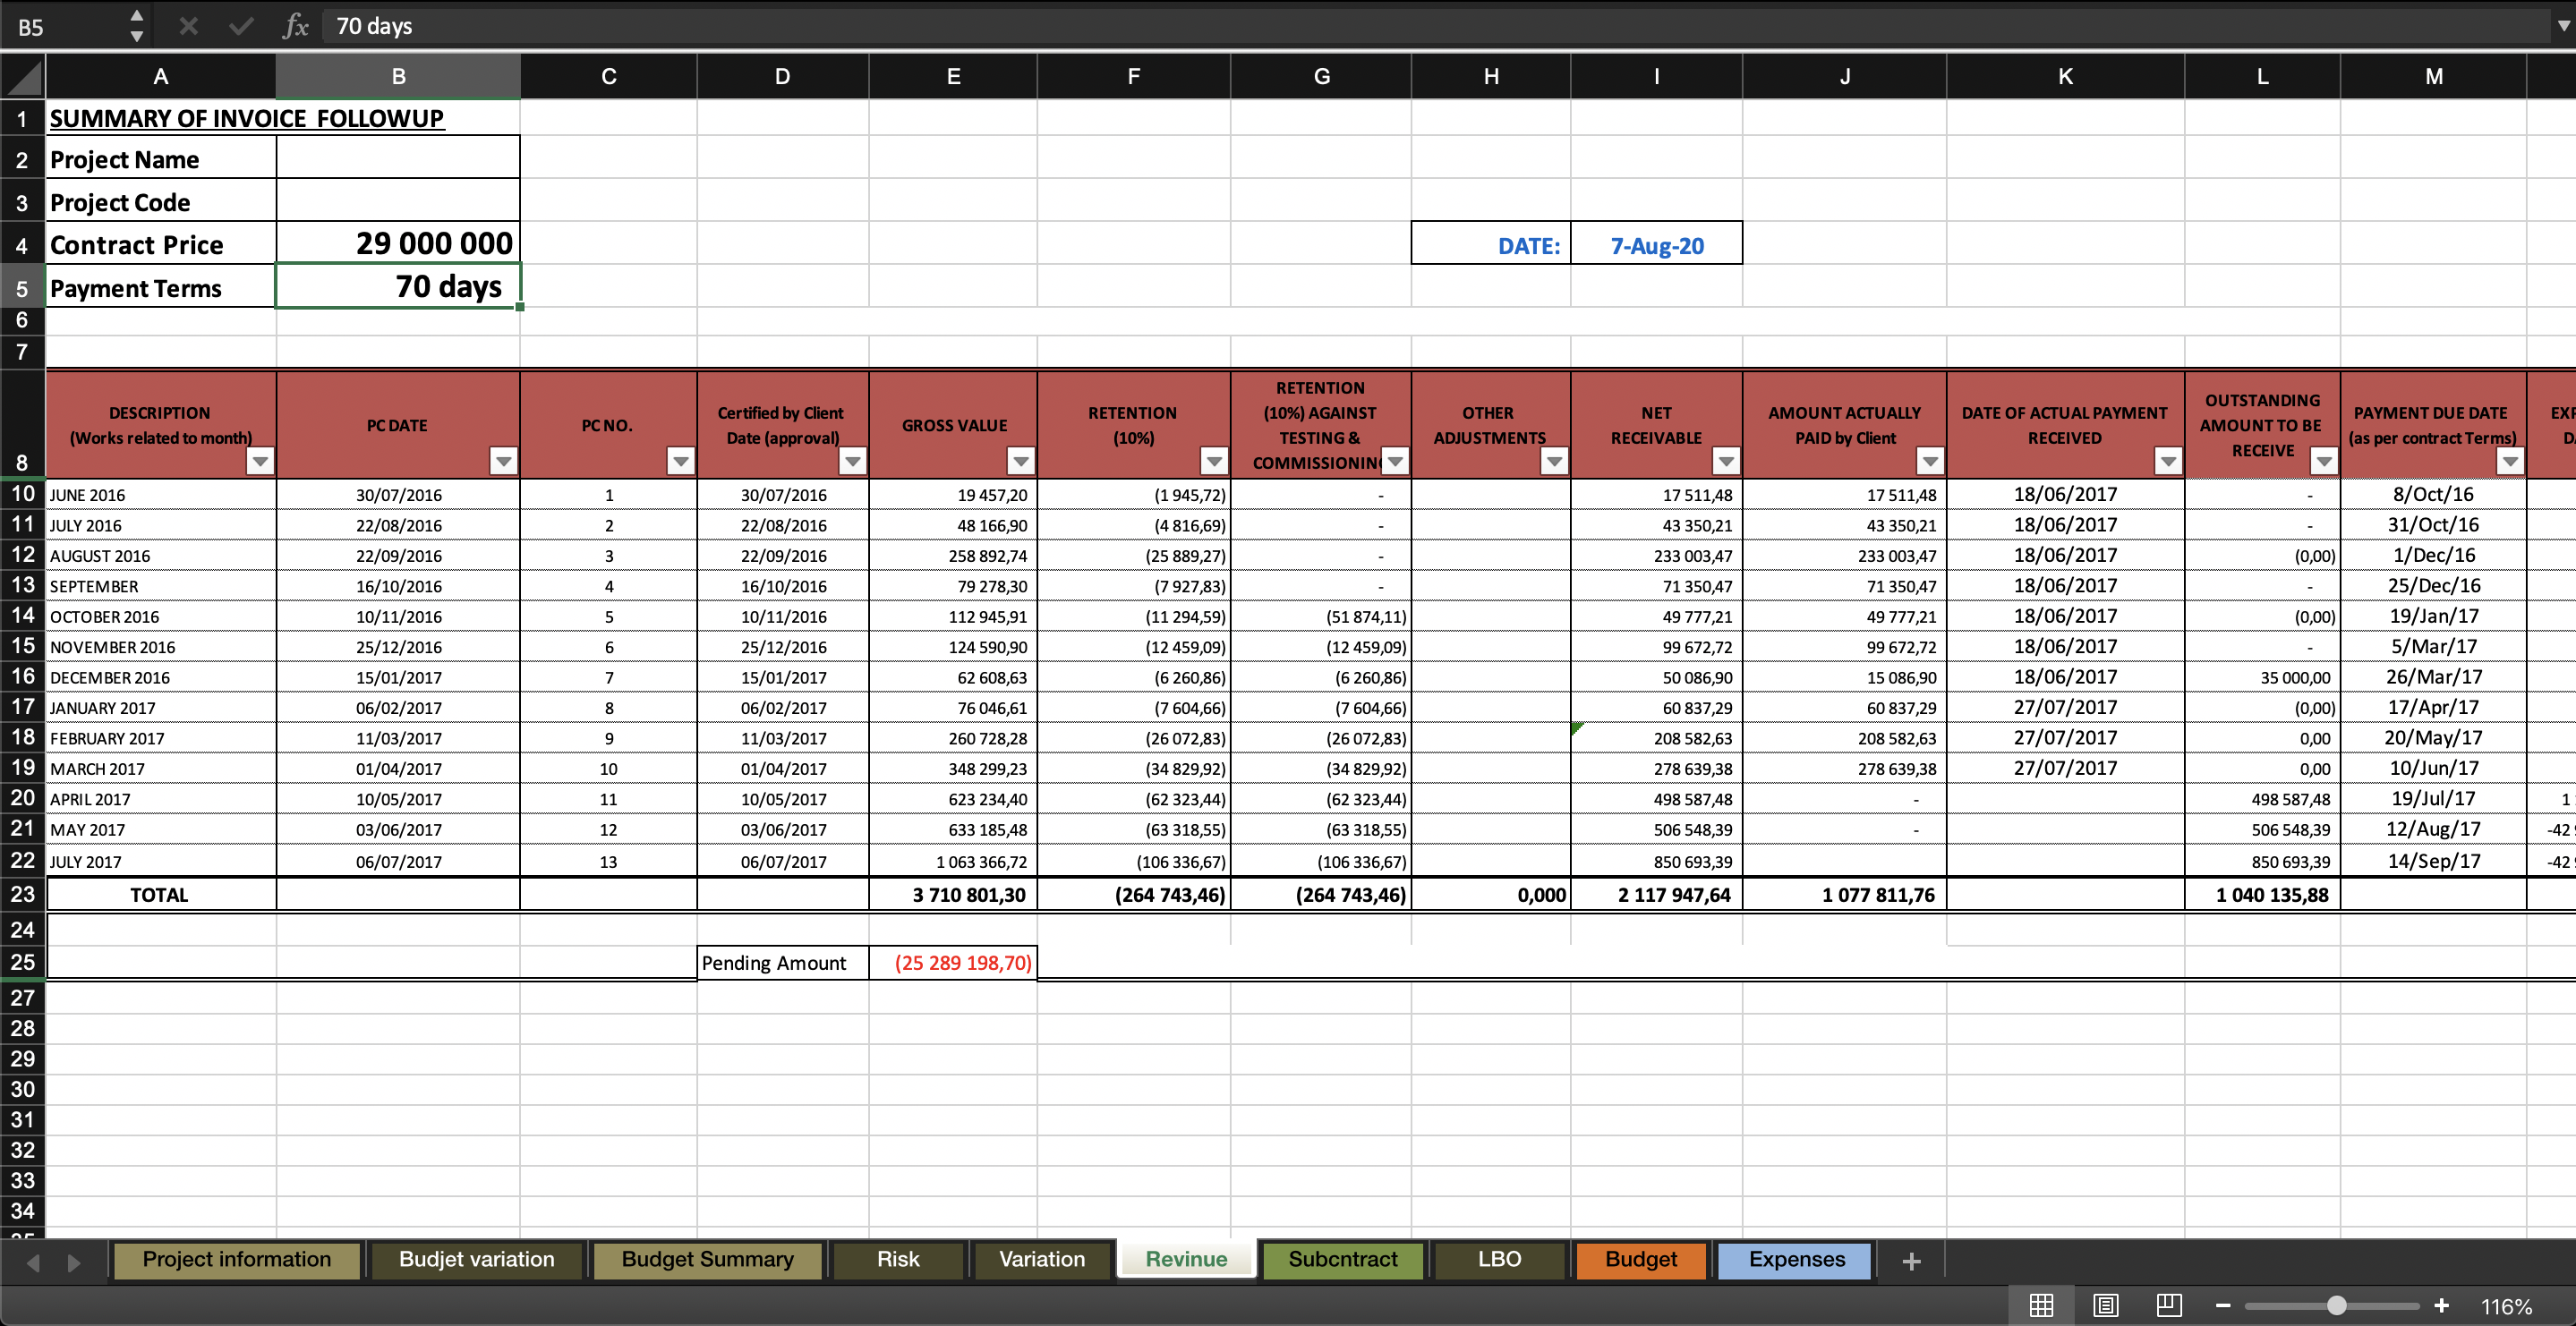The height and width of the screenshot is (1326, 2576).
Task: Switch to Page Layout view icon
Action: tap(2105, 1306)
